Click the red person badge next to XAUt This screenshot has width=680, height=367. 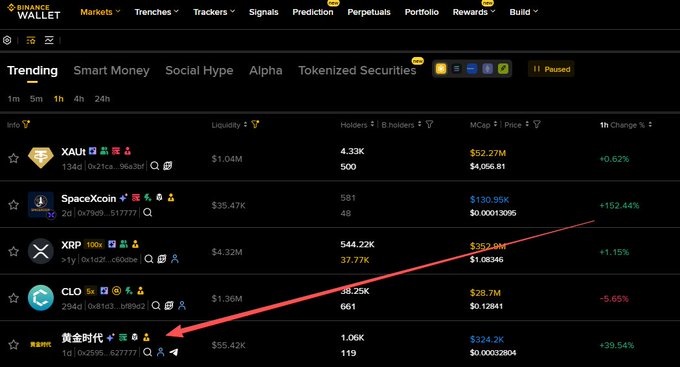pyautogui.click(x=128, y=151)
